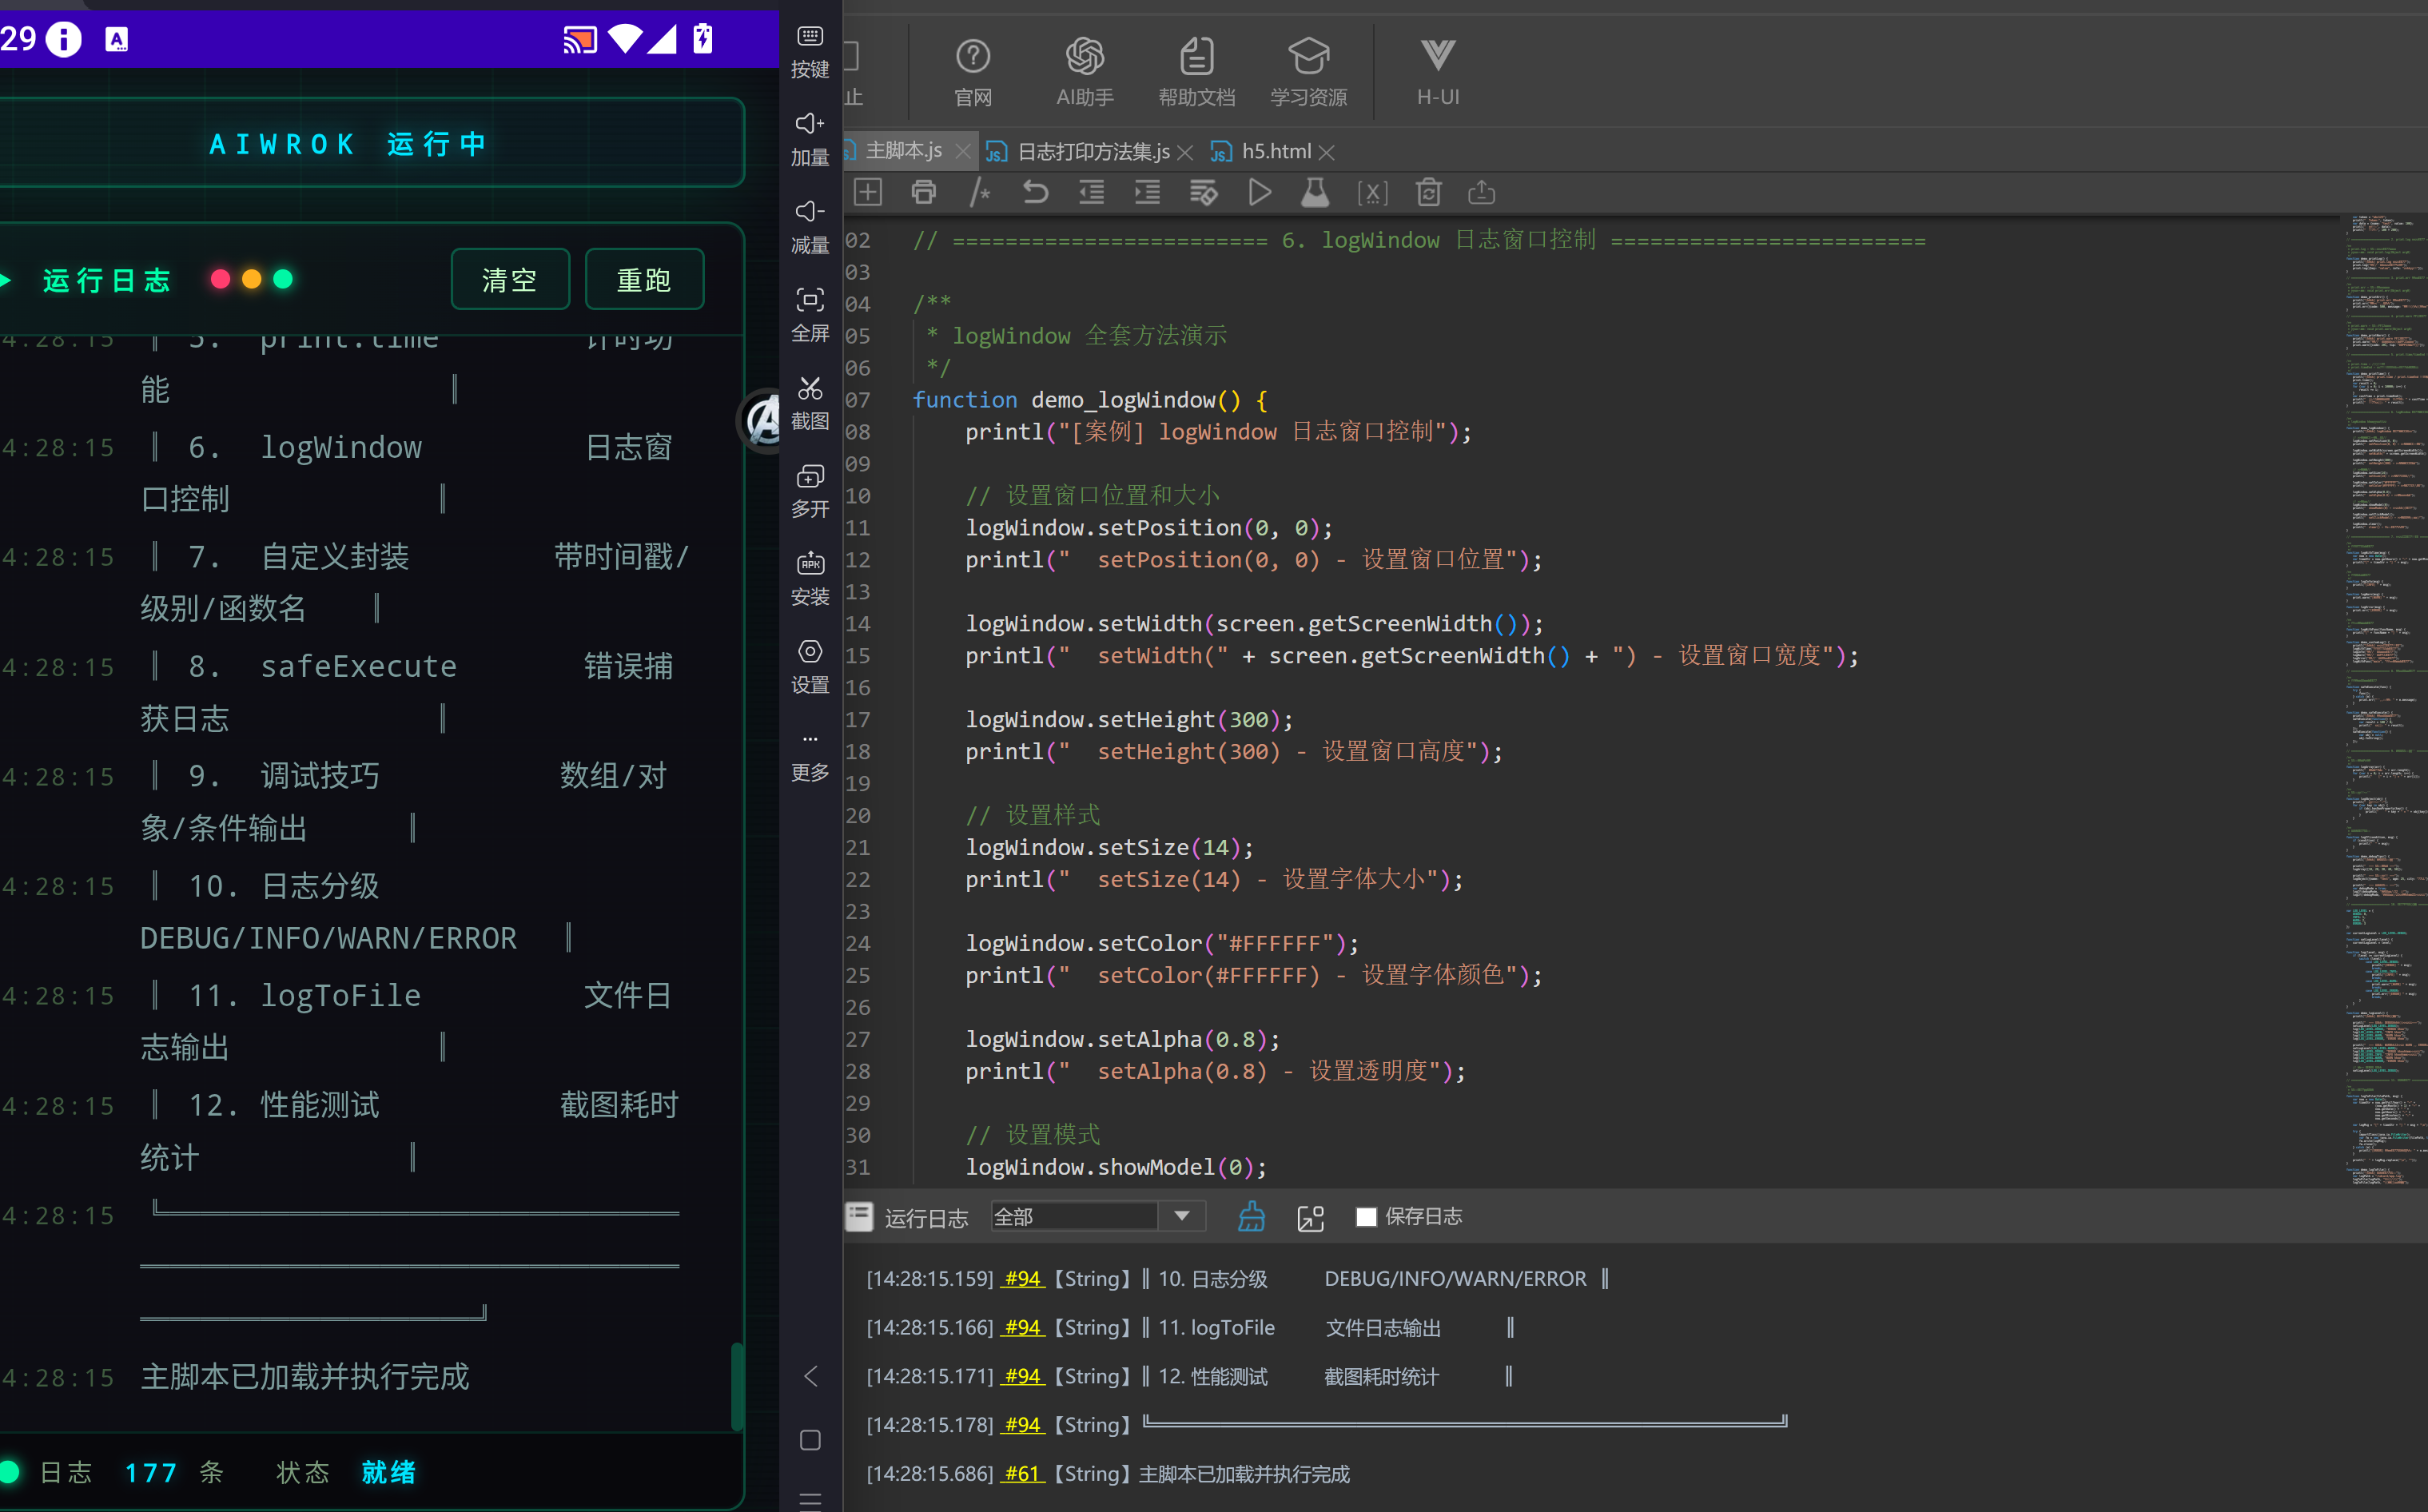Take a screenshot with 截图 scissors
Screen dimensions: 2428x1512
pyautogui.click(x=809, y=403)
